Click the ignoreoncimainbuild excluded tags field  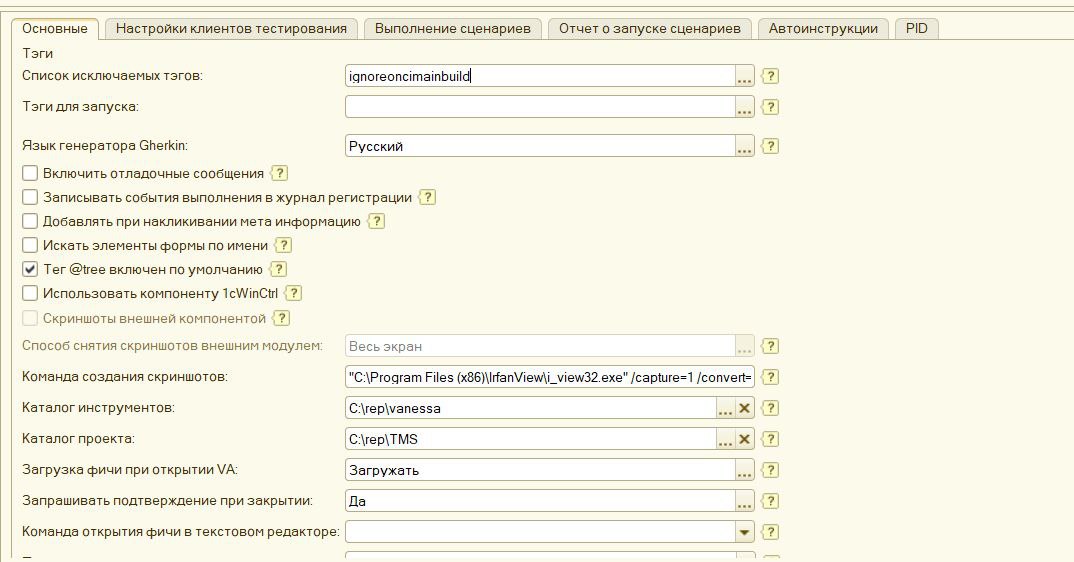pyautogui.click(x=540, y=76)
